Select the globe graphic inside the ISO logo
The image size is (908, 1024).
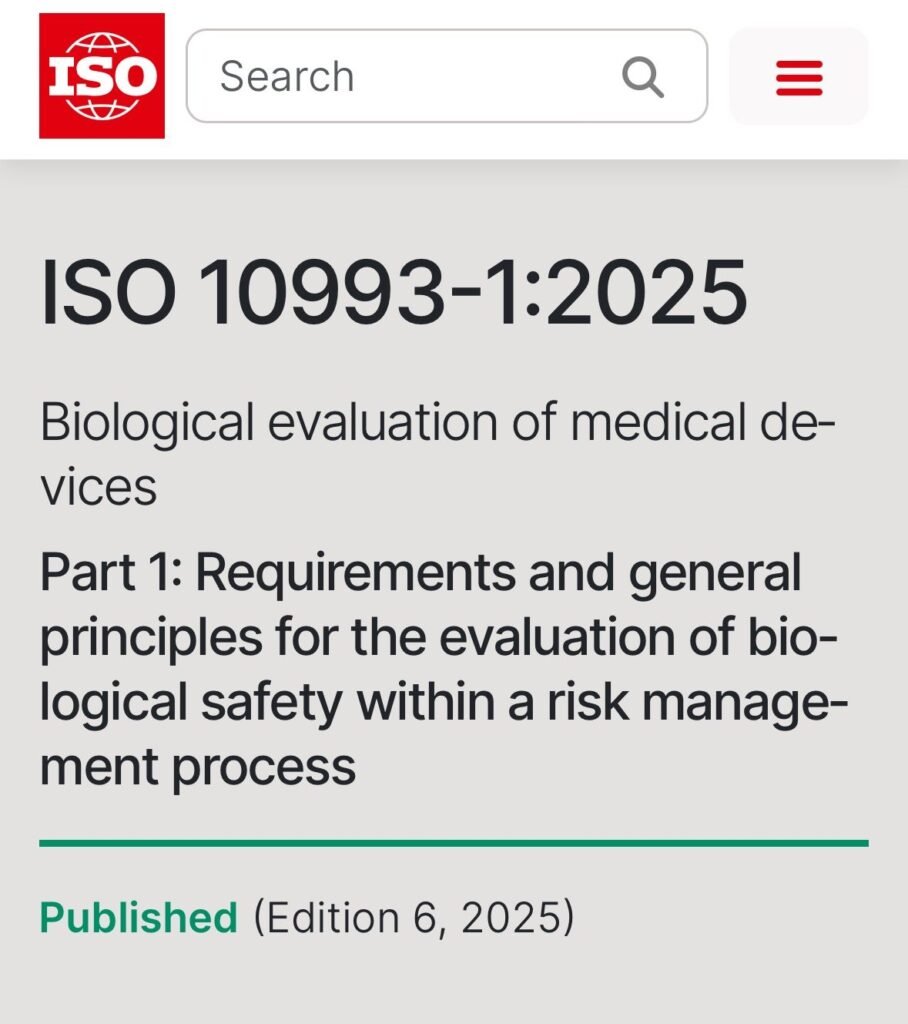click(x=100, y=73)
